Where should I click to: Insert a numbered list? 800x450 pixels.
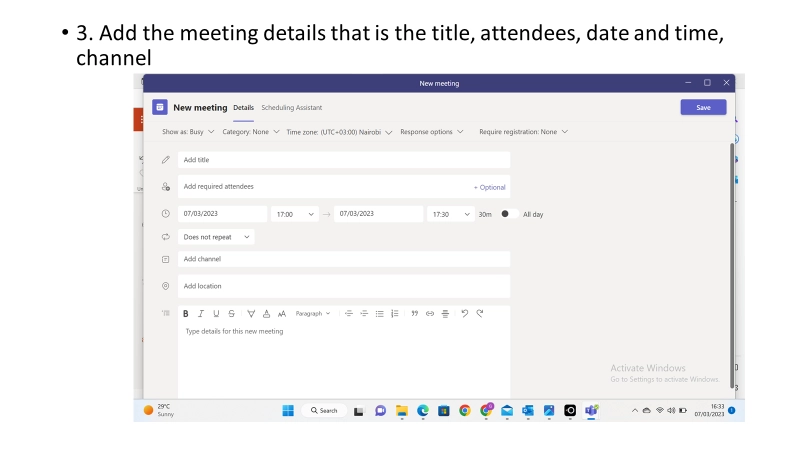coord(395,314)
